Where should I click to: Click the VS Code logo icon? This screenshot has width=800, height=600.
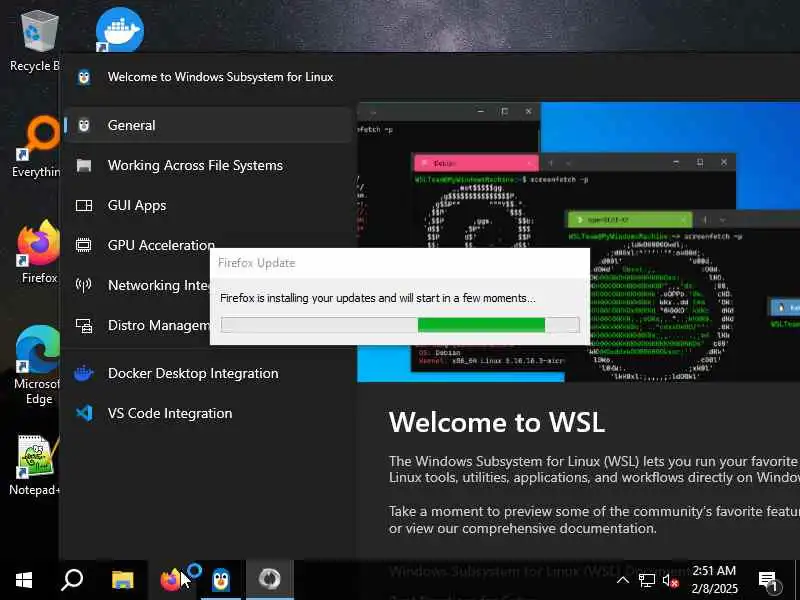84,413
